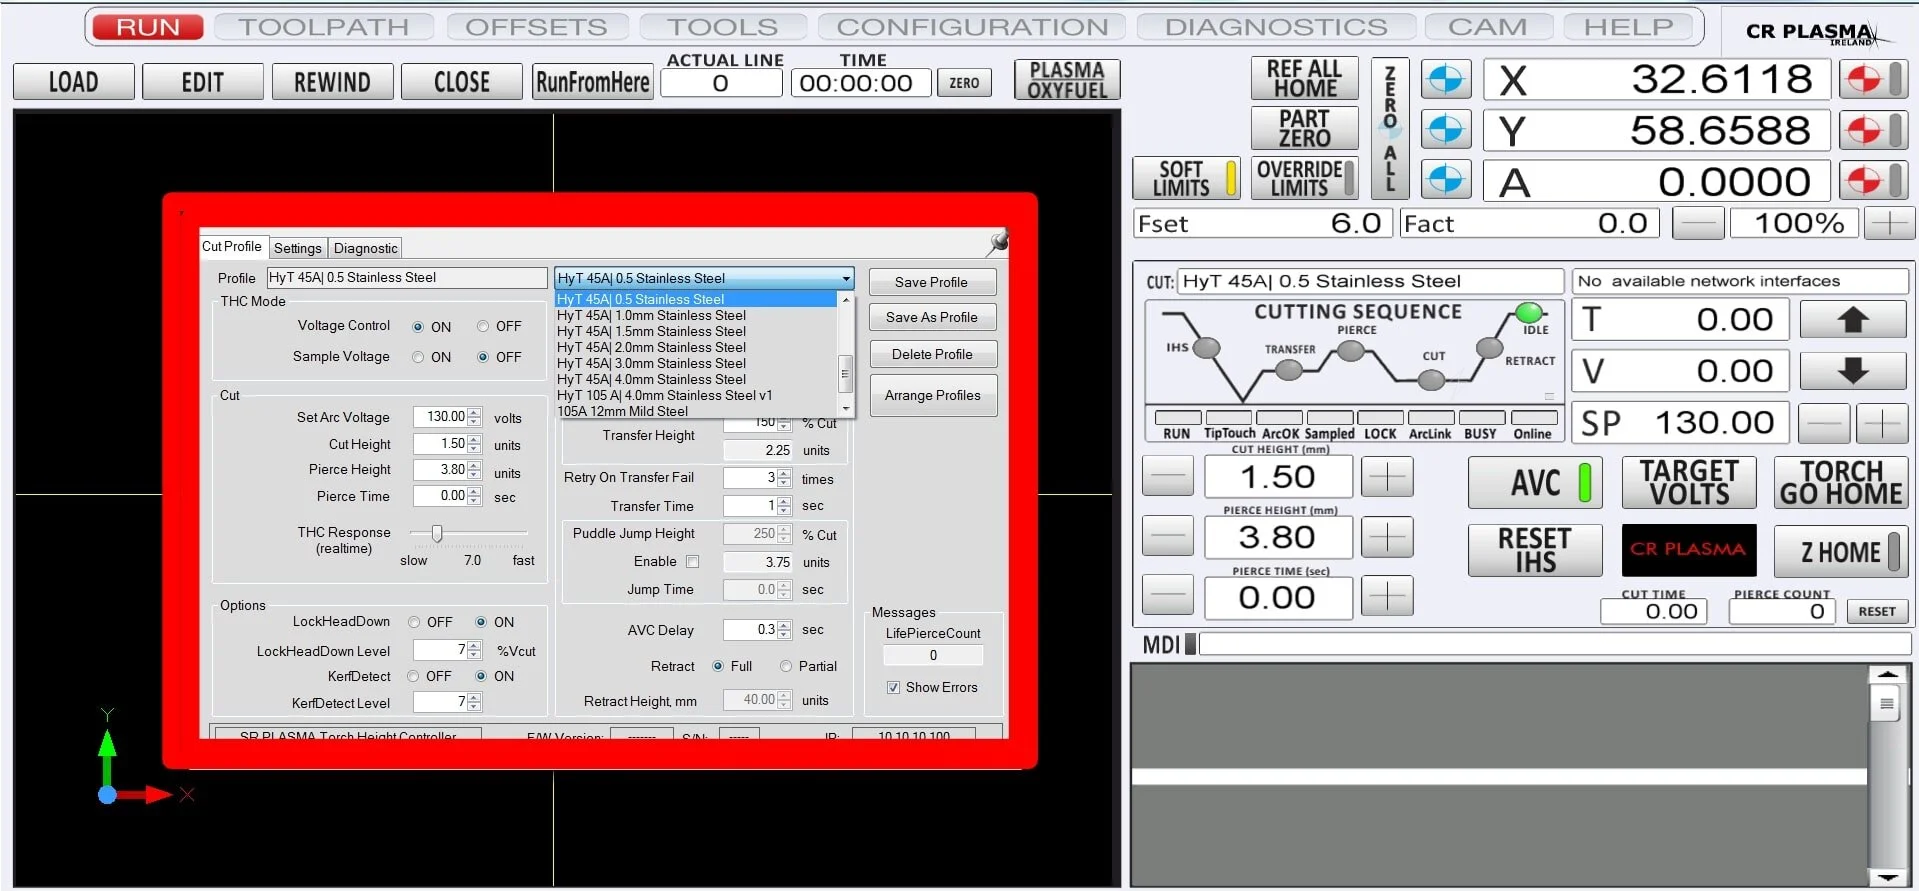Adjust Cut Height spinner arrows

(x=474, y=444)
